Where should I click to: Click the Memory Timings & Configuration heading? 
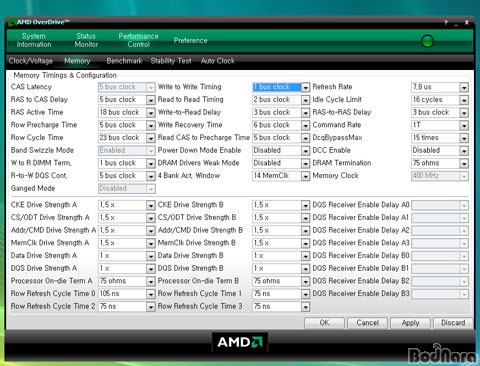click(65, 75)
